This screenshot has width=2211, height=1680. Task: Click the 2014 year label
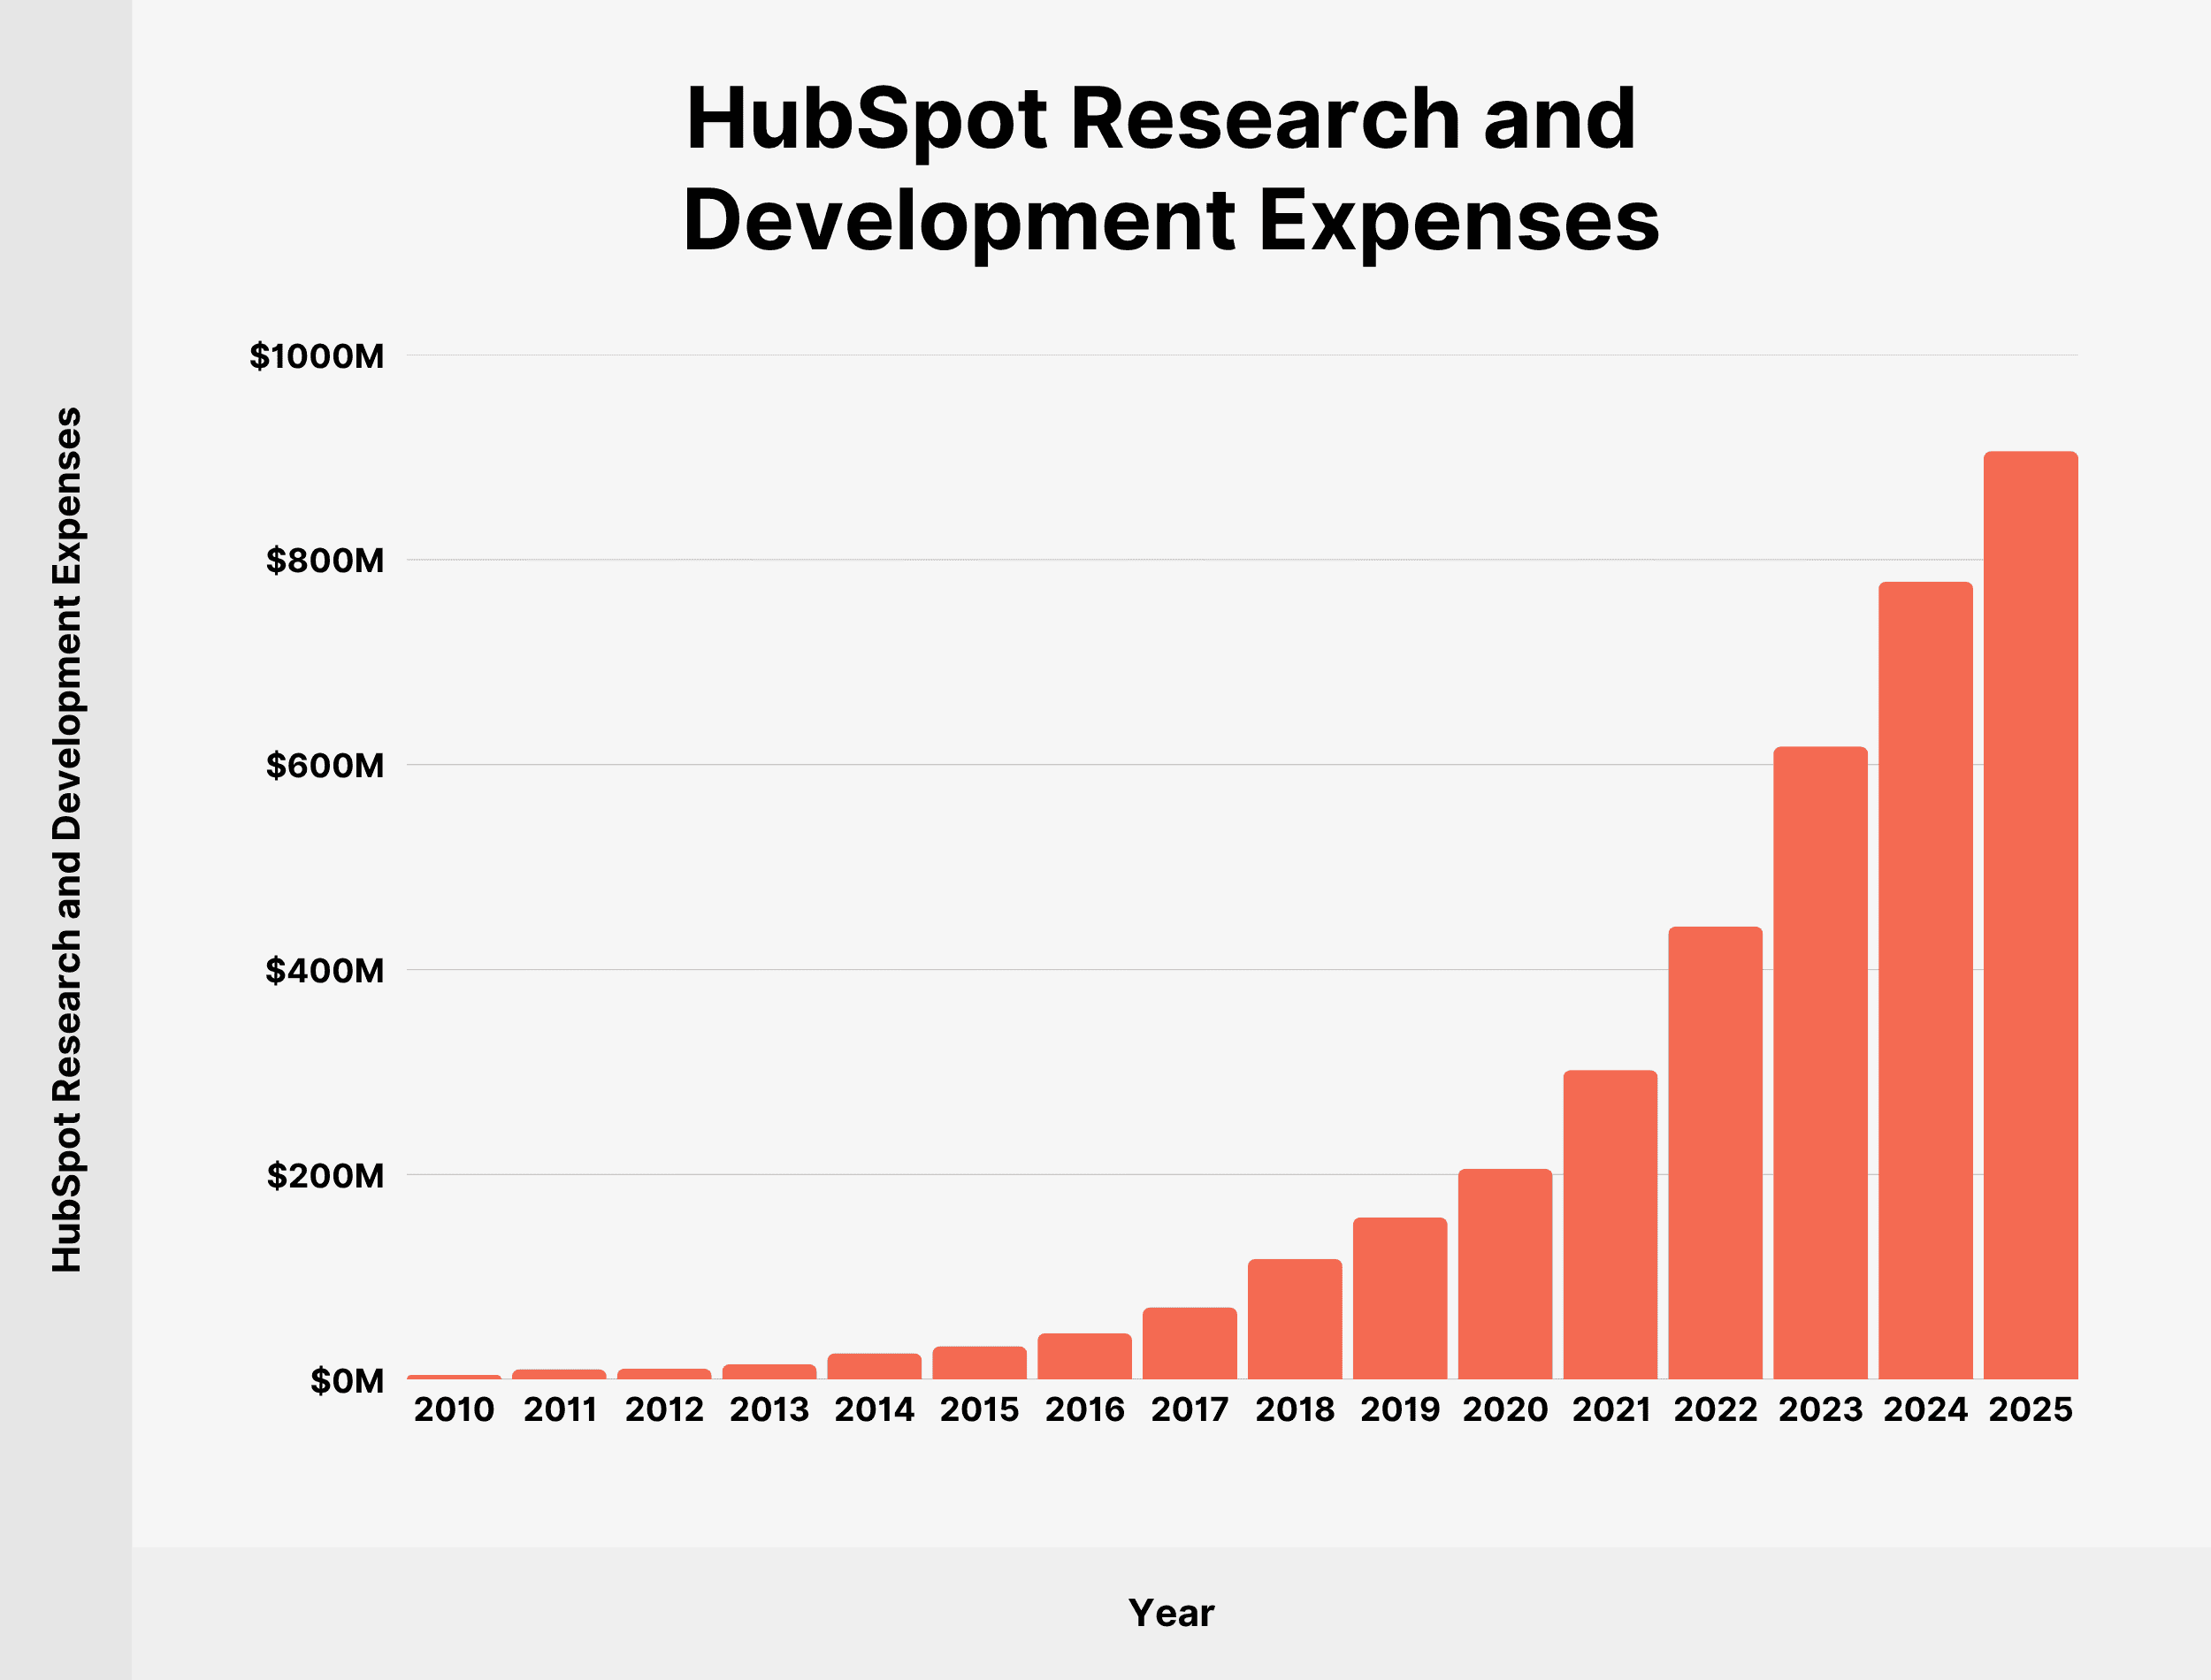(x=874, y=1410)
